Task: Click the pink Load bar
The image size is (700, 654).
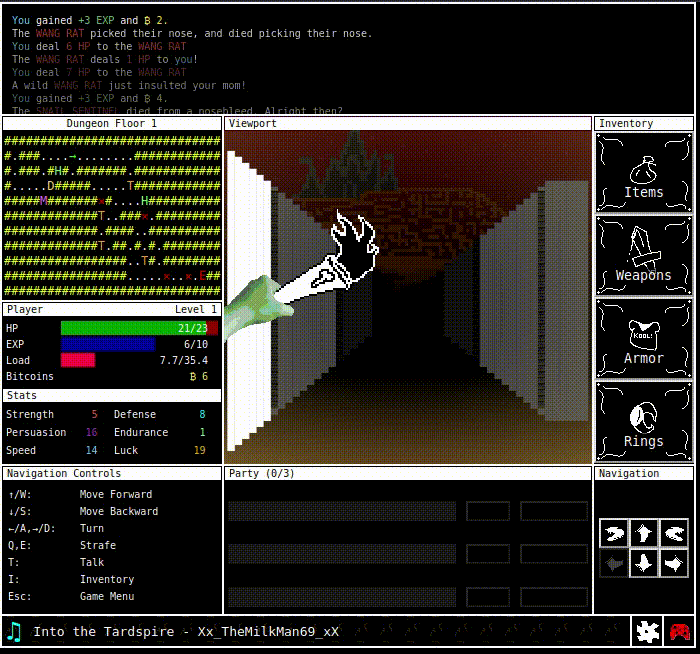Action: click(x=78, y=360)
